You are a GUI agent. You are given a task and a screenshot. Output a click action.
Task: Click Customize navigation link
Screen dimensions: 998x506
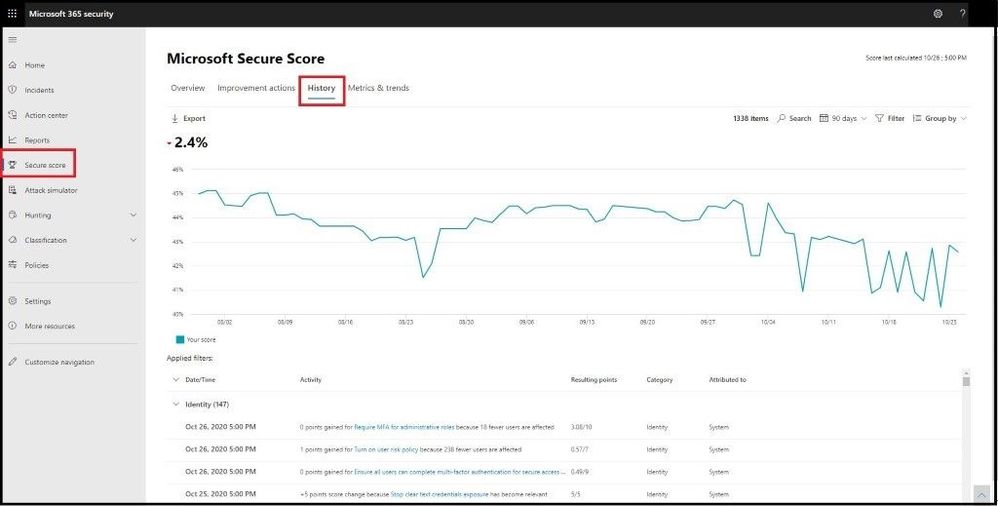pyautogui.click(x=59, y=362)
